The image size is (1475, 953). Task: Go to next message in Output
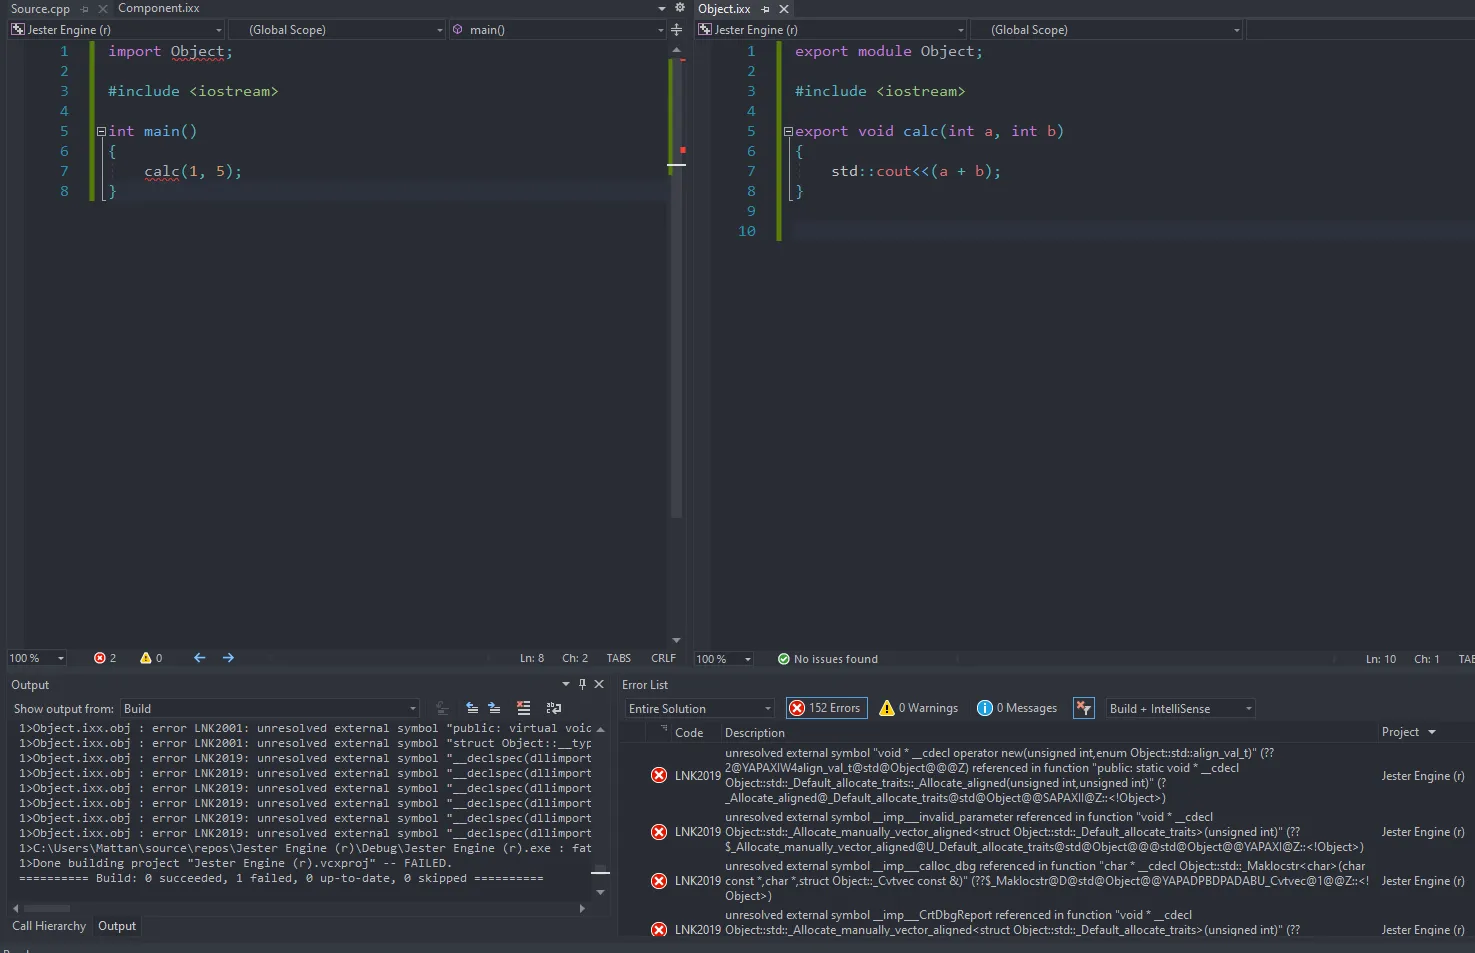coord(494,708)
